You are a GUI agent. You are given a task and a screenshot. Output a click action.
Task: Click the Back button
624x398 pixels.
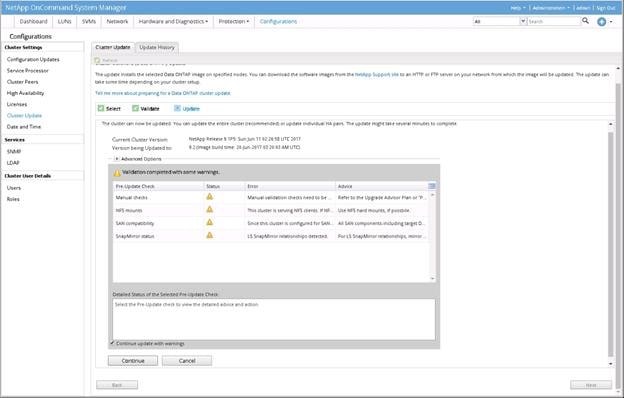[117, 385]
